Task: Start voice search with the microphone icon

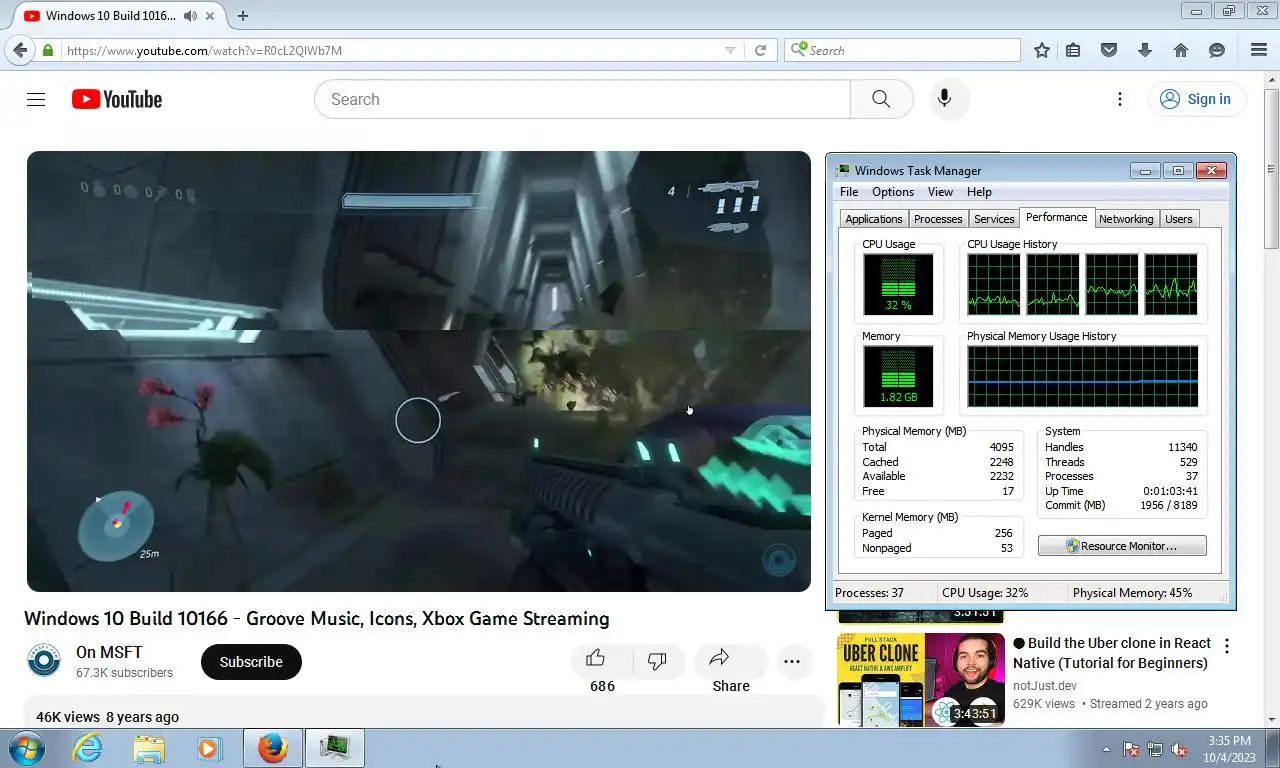Action: pos(944,99)
